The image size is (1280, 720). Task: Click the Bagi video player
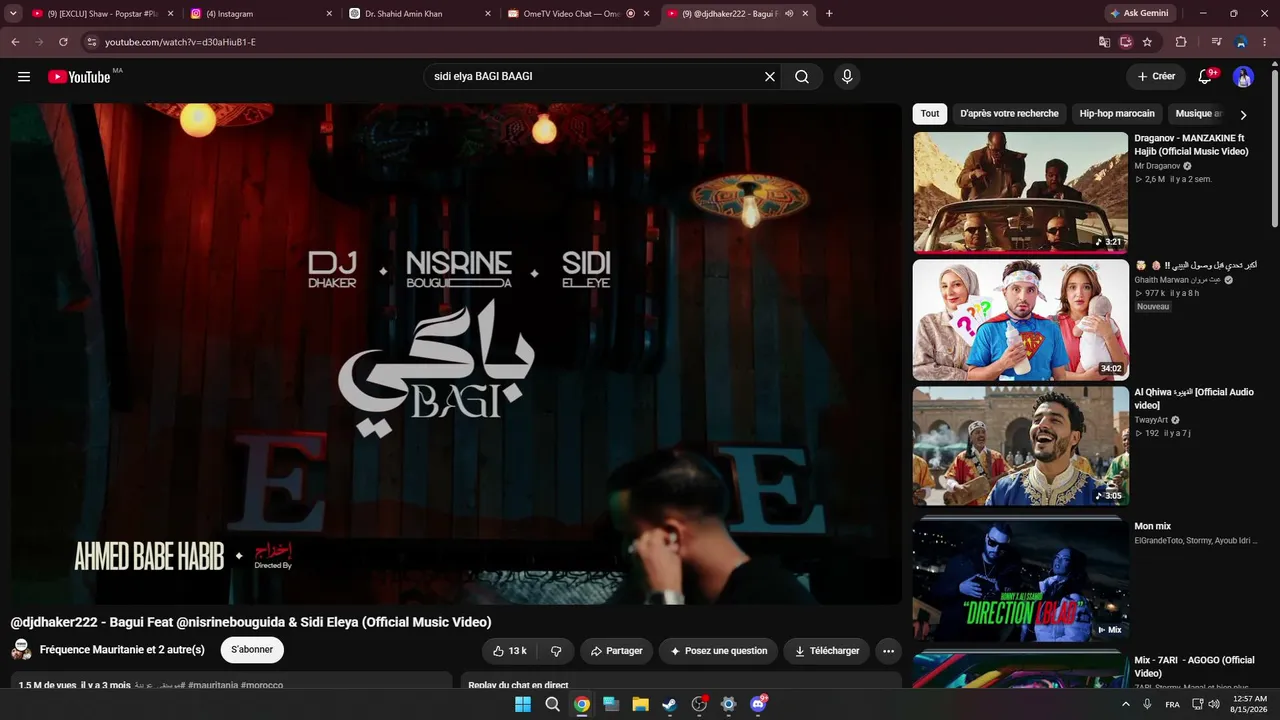(456, 354)
